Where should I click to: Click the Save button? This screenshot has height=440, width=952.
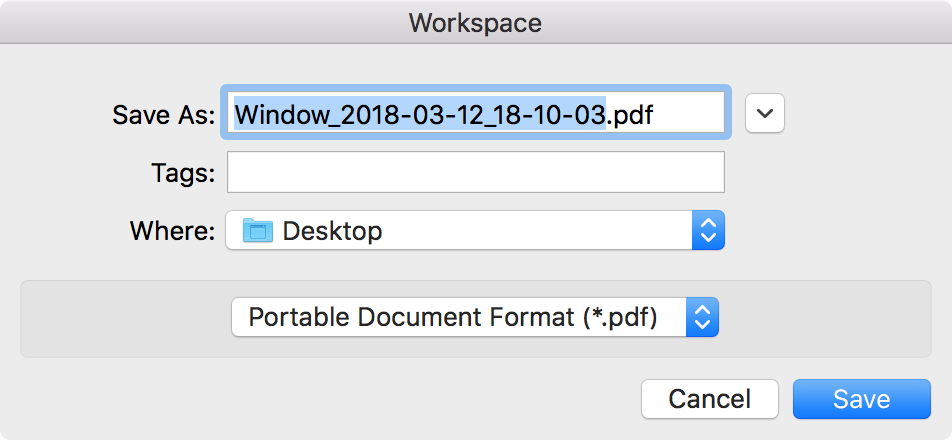pos(862,399)
